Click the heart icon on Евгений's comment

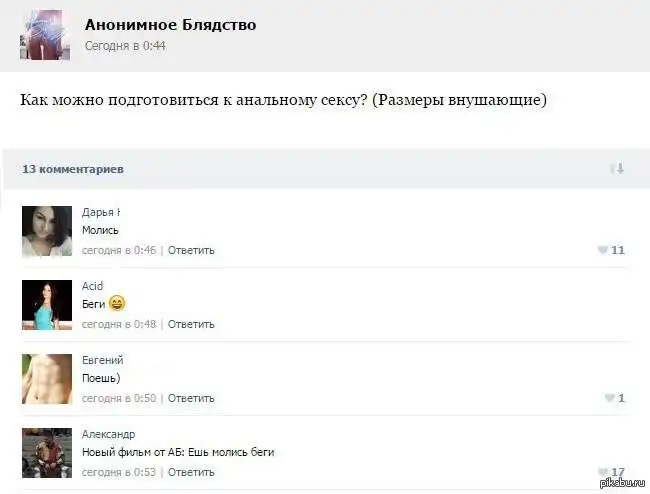pyautogui.click(x=609, y=398)
